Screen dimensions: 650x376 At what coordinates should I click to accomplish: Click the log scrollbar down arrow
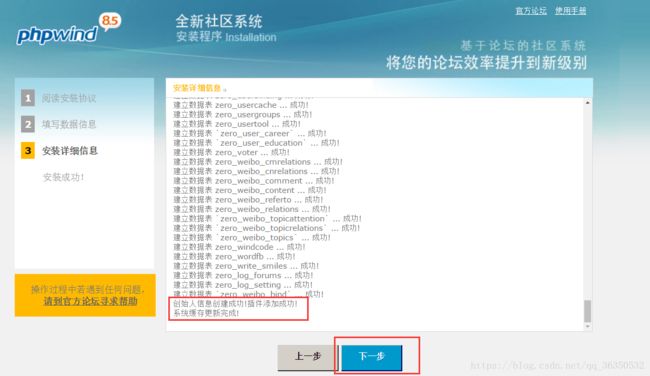[x=587, y=326]
